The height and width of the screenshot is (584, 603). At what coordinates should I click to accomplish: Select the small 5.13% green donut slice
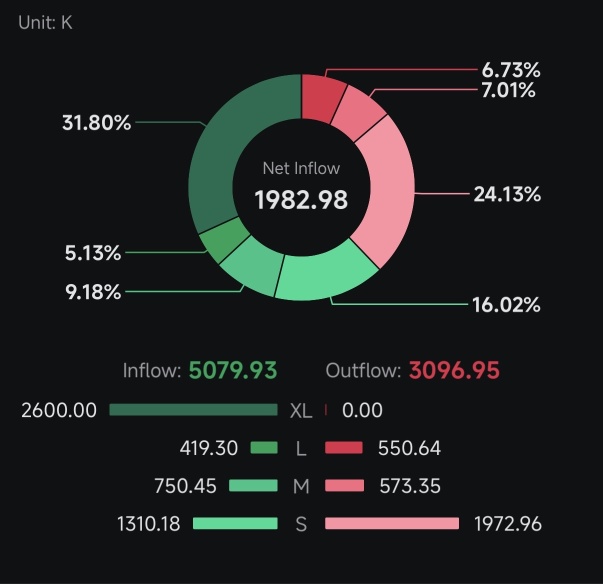(x=221, y=240)
